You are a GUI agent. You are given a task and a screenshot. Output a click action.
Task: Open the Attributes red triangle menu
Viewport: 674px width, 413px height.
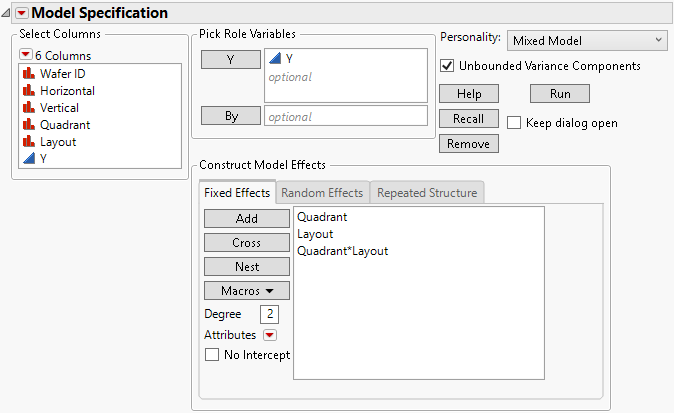pyautogui.click(x=269, y=335)
